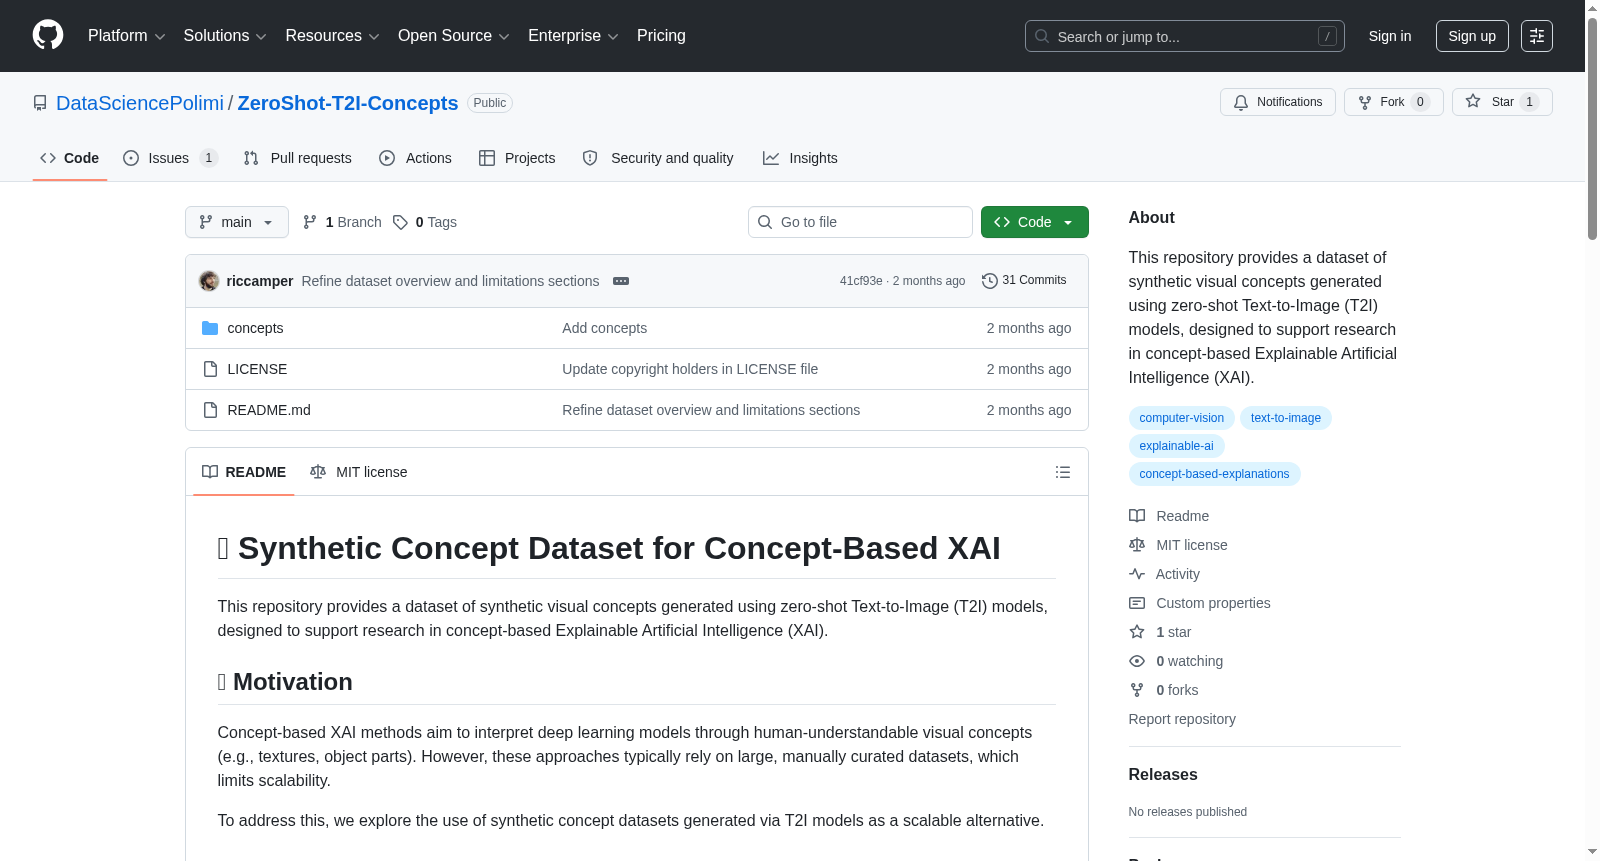Click riccamper's avatar image
Image resolution: width=1600 pixels, height=861 pixels.
[x=209, y=281]
